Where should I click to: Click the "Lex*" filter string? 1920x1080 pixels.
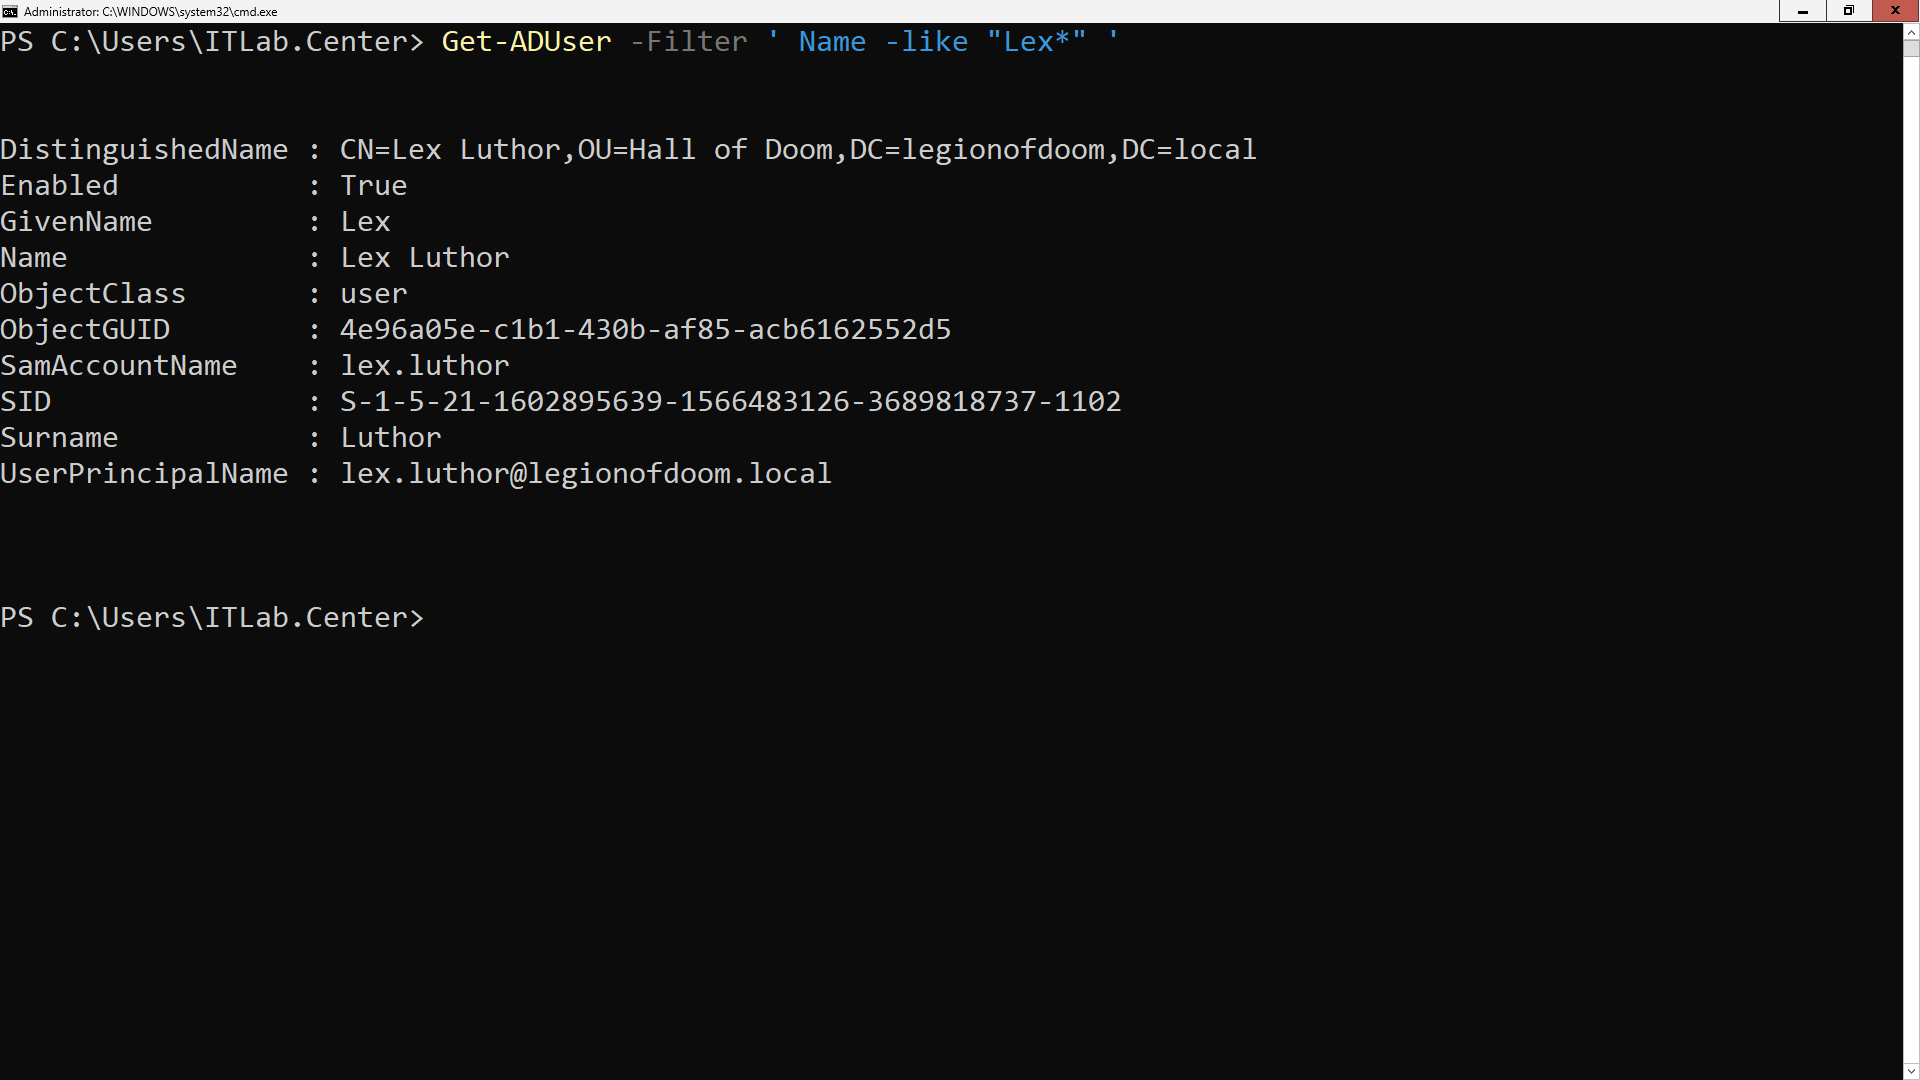(x=1036, y=42)
